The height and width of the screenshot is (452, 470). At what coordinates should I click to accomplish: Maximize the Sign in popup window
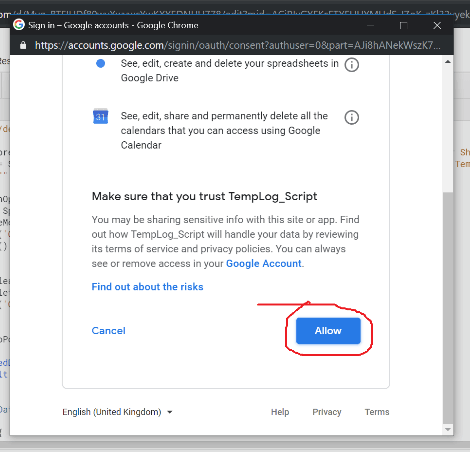point(404,25)
